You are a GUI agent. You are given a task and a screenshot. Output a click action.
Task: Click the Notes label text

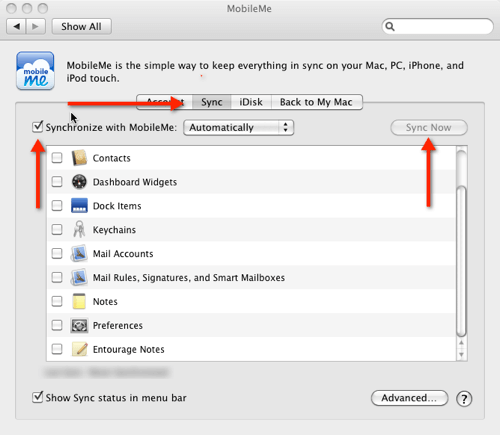pyautogui.click(x=105, y=302)
